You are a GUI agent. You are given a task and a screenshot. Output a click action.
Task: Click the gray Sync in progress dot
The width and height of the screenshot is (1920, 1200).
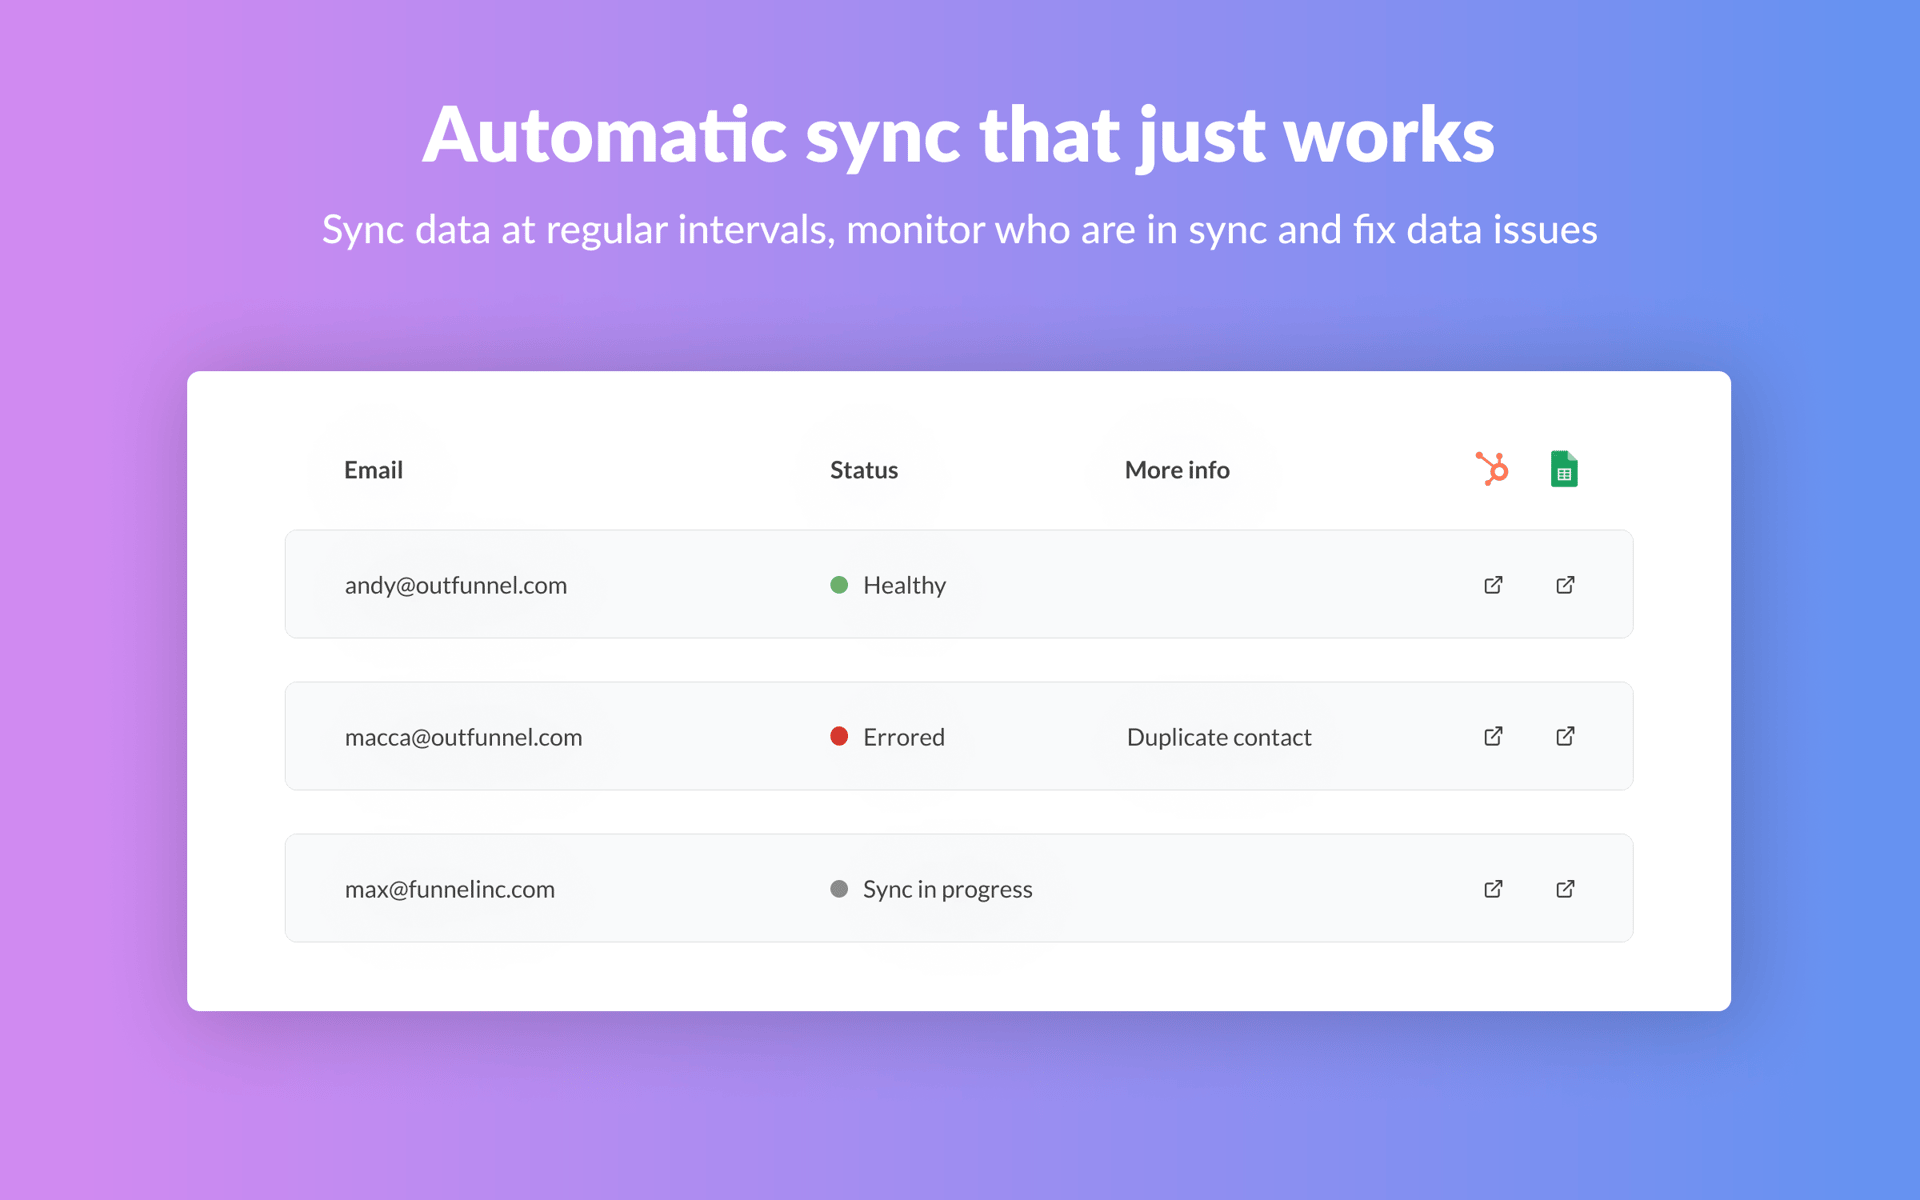(840, 888)
